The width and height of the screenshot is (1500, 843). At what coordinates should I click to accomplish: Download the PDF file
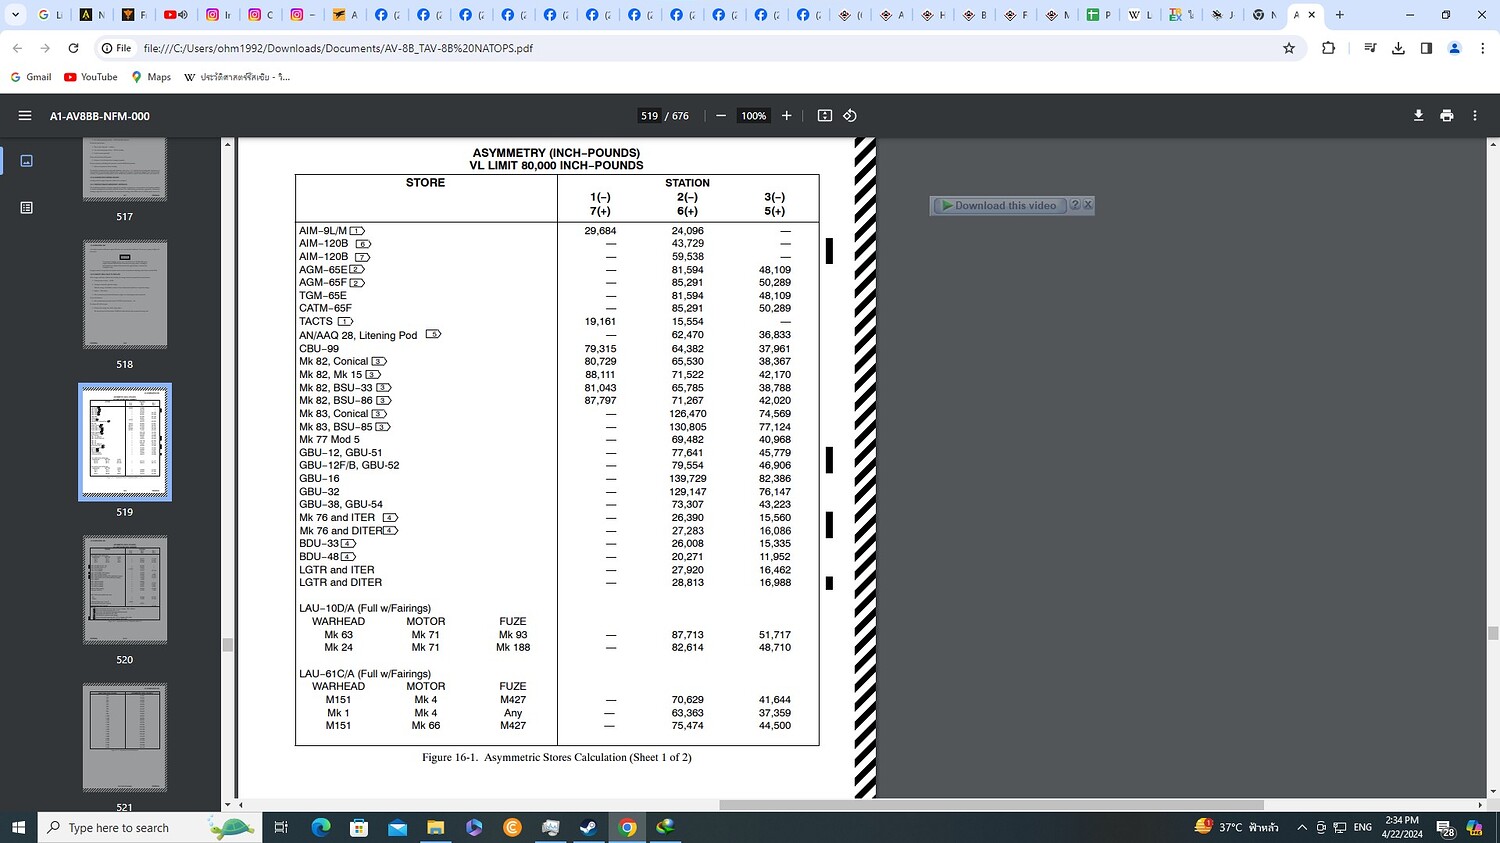1418,116
